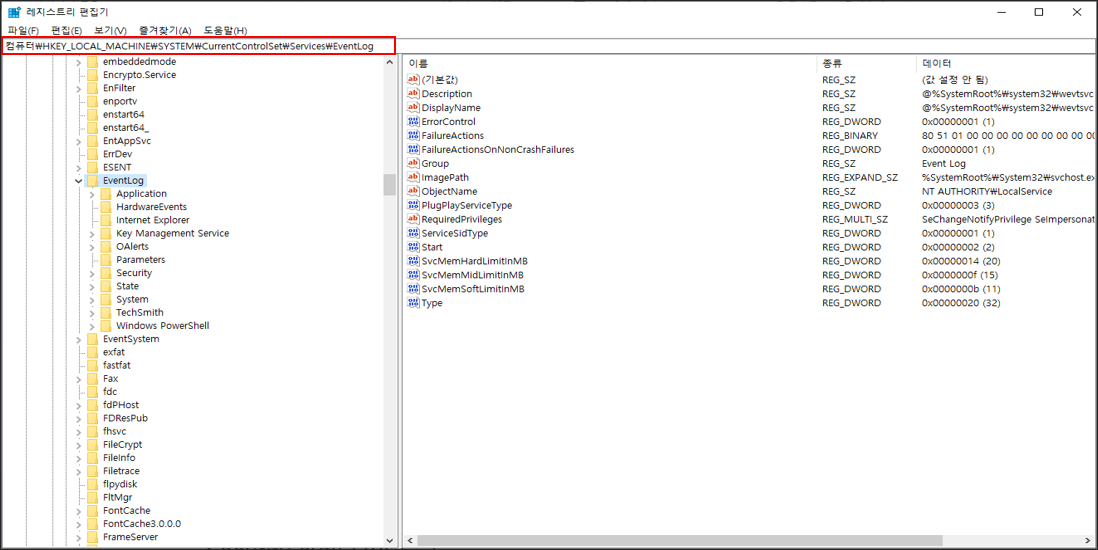Click the Group string value icon

pyautogui.click(x=413, y=163)
